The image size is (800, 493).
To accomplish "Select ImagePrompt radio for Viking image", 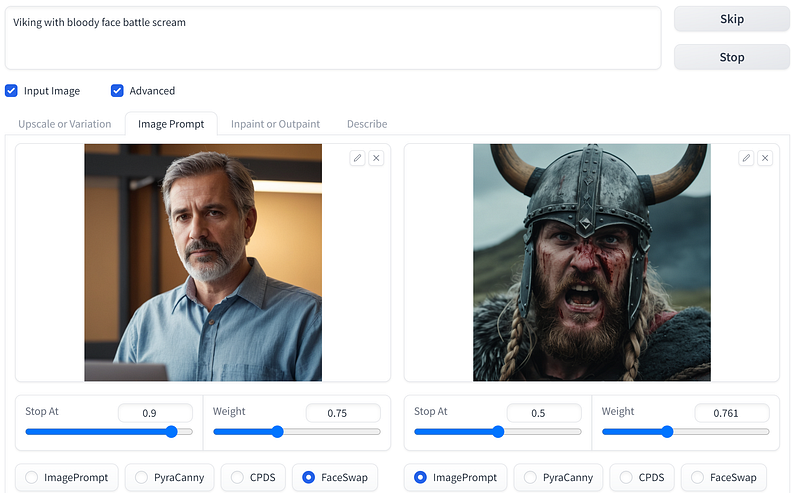I will tap(420, 477).
